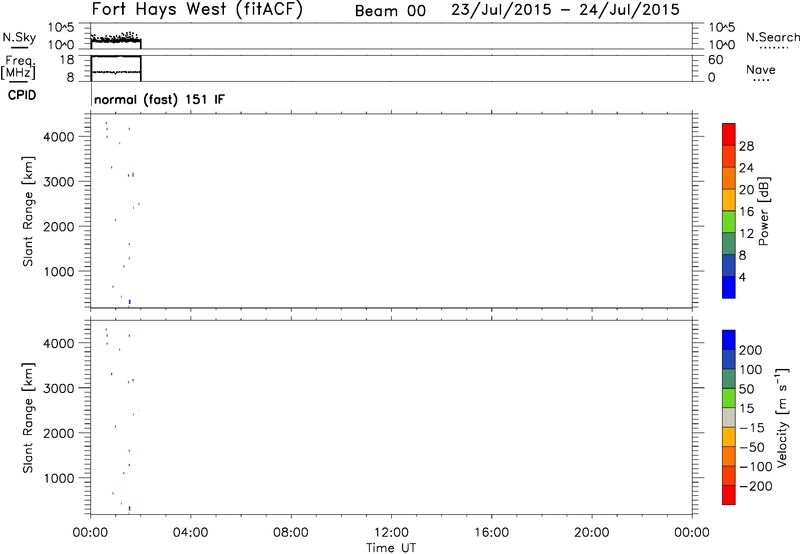This screenshot has height=554, width=800.
Task: Click the '4000' tick in the power panel
Action: (59, 137)
